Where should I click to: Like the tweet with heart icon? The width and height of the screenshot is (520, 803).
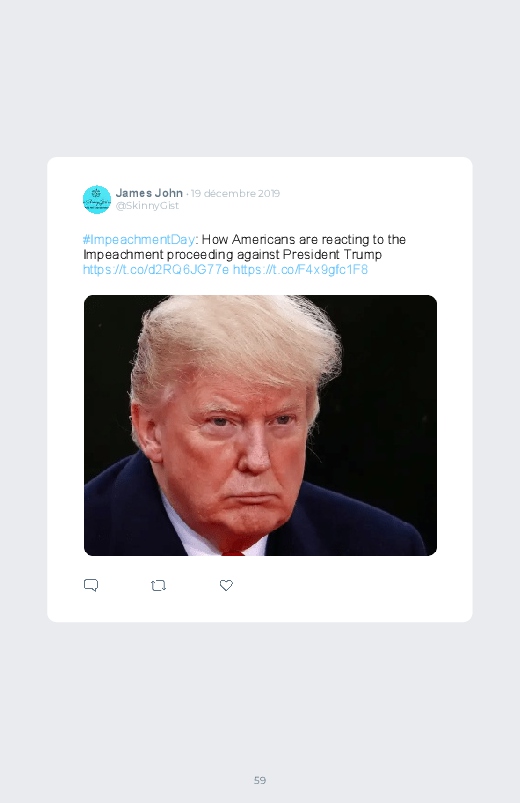tap(226, 585)
